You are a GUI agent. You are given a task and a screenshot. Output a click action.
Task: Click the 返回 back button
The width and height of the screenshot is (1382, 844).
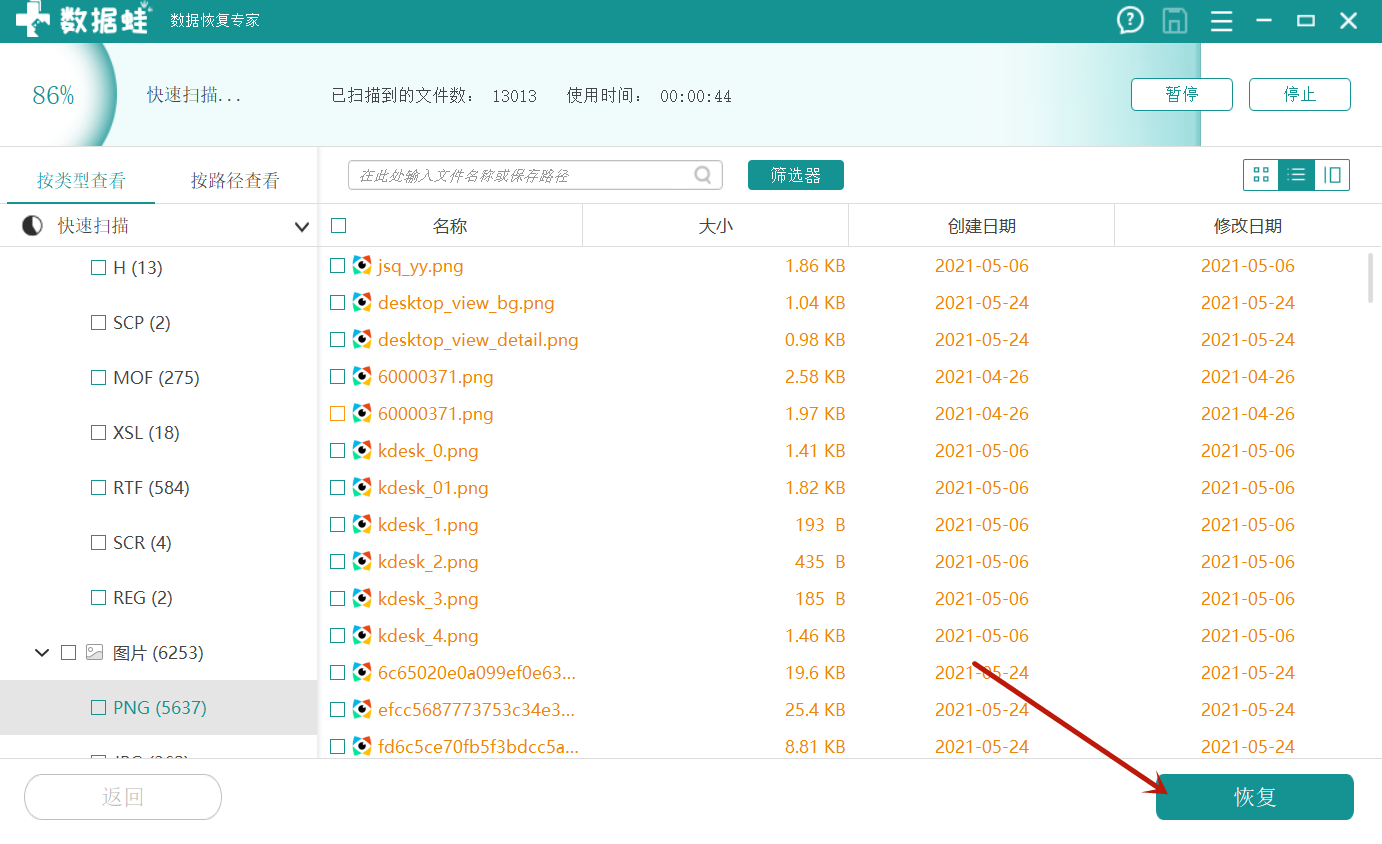(x=123, y=797)
